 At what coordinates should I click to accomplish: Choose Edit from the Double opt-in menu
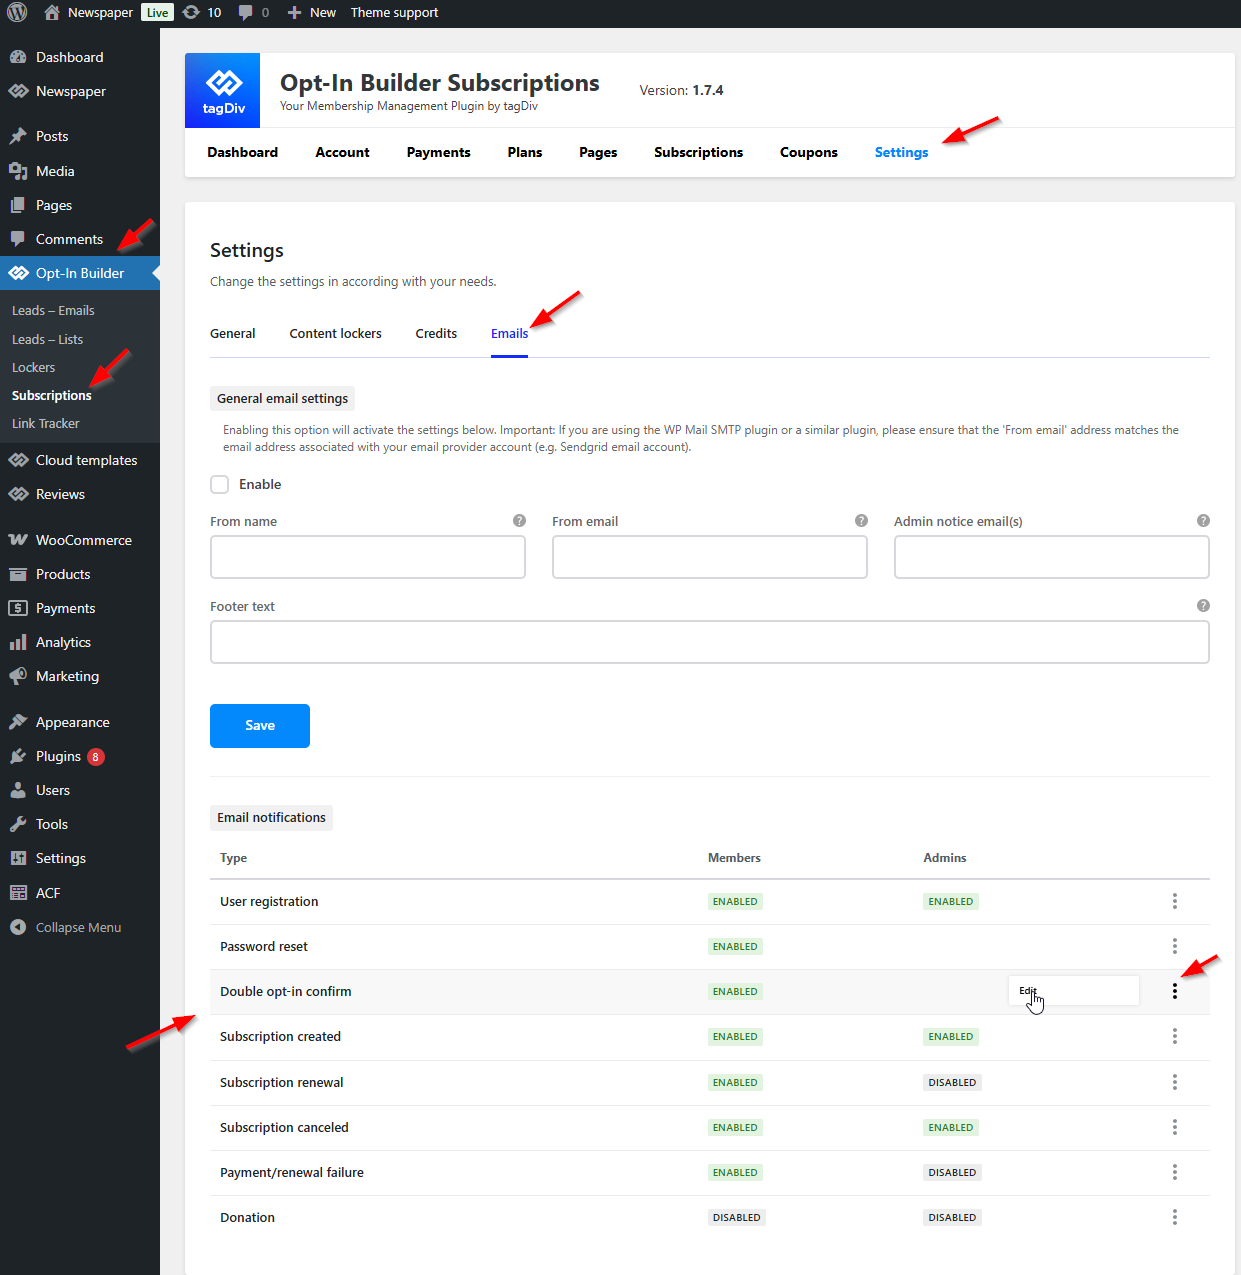click(x=1028, y=990)
